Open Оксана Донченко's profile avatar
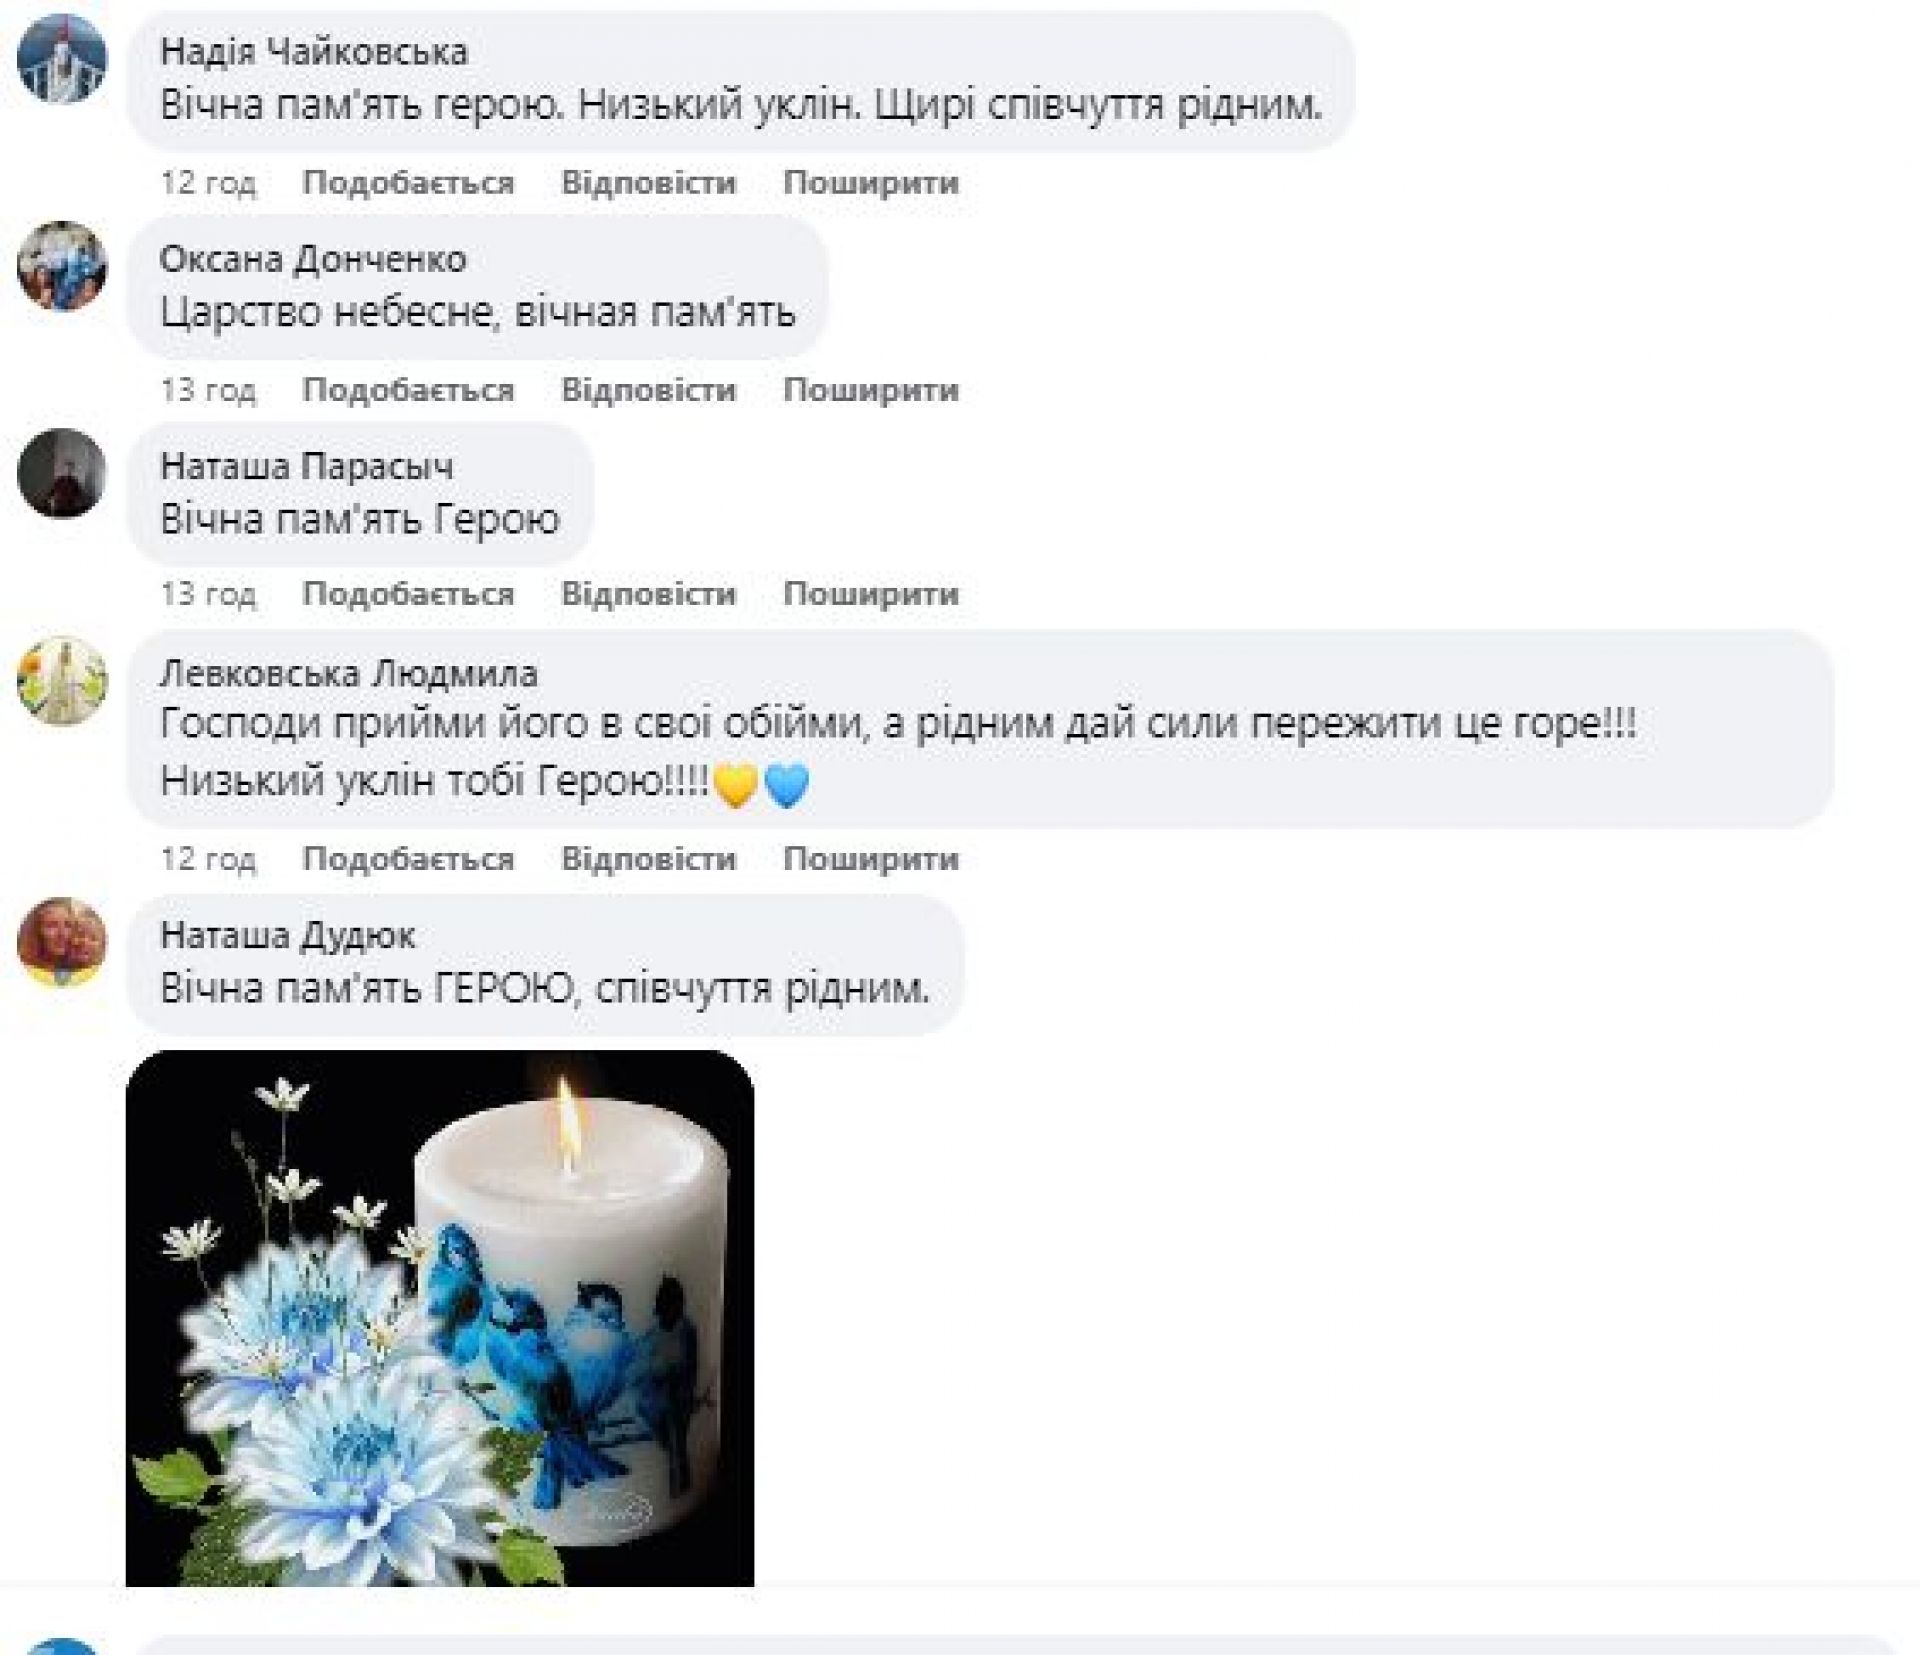This screenshot has width=1920, height=1655. coord(62,266)
